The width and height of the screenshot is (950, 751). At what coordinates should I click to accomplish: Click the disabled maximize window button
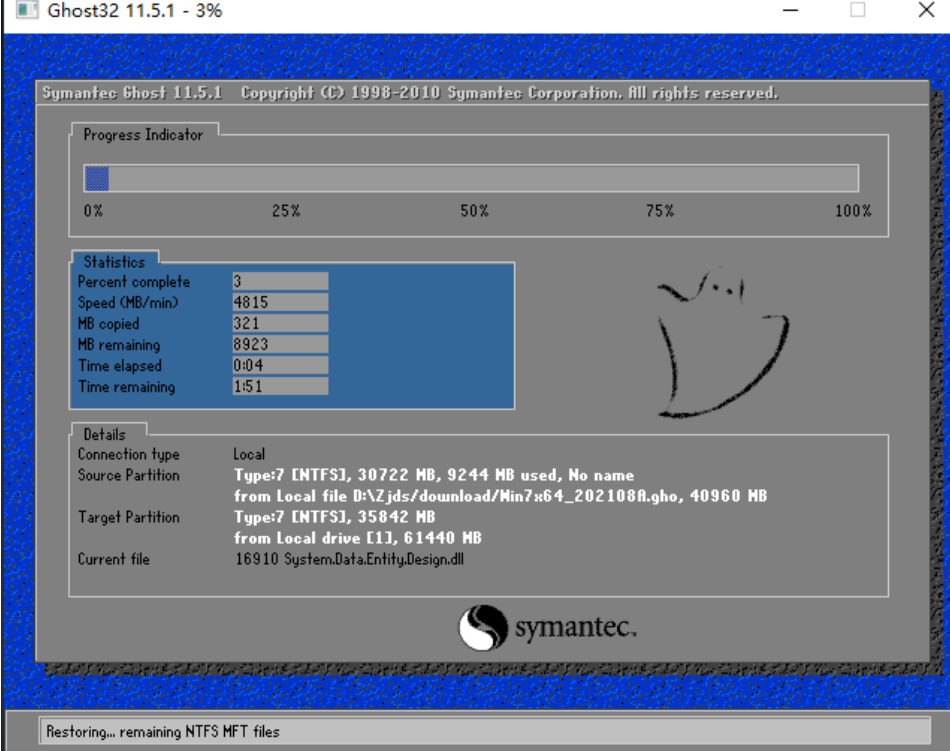tap(857, 12)
